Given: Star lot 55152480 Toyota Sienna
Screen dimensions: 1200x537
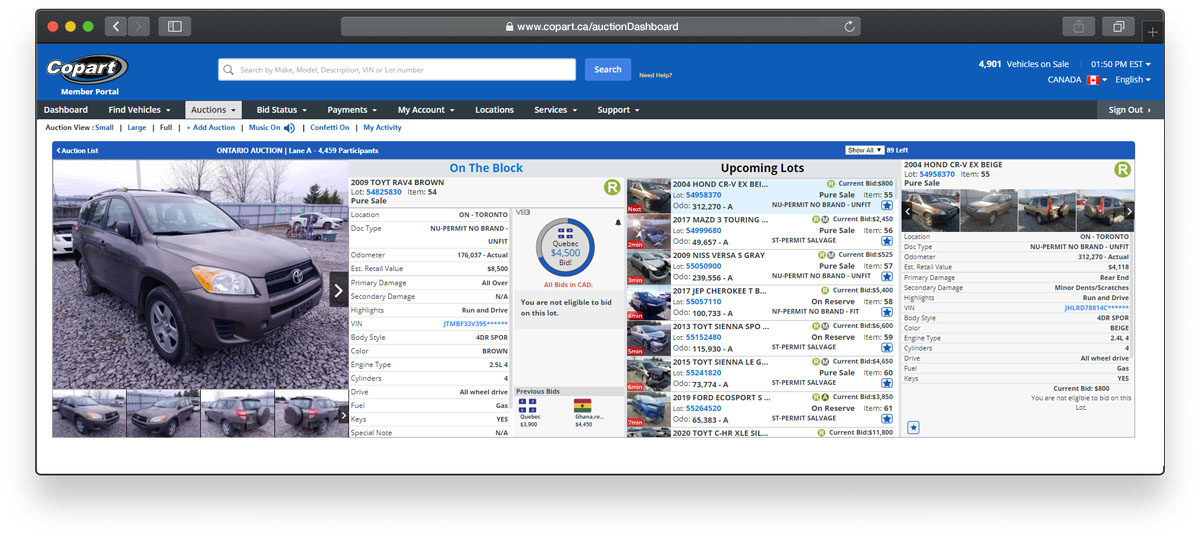Looking at the screenshot, I should [887, 347].
